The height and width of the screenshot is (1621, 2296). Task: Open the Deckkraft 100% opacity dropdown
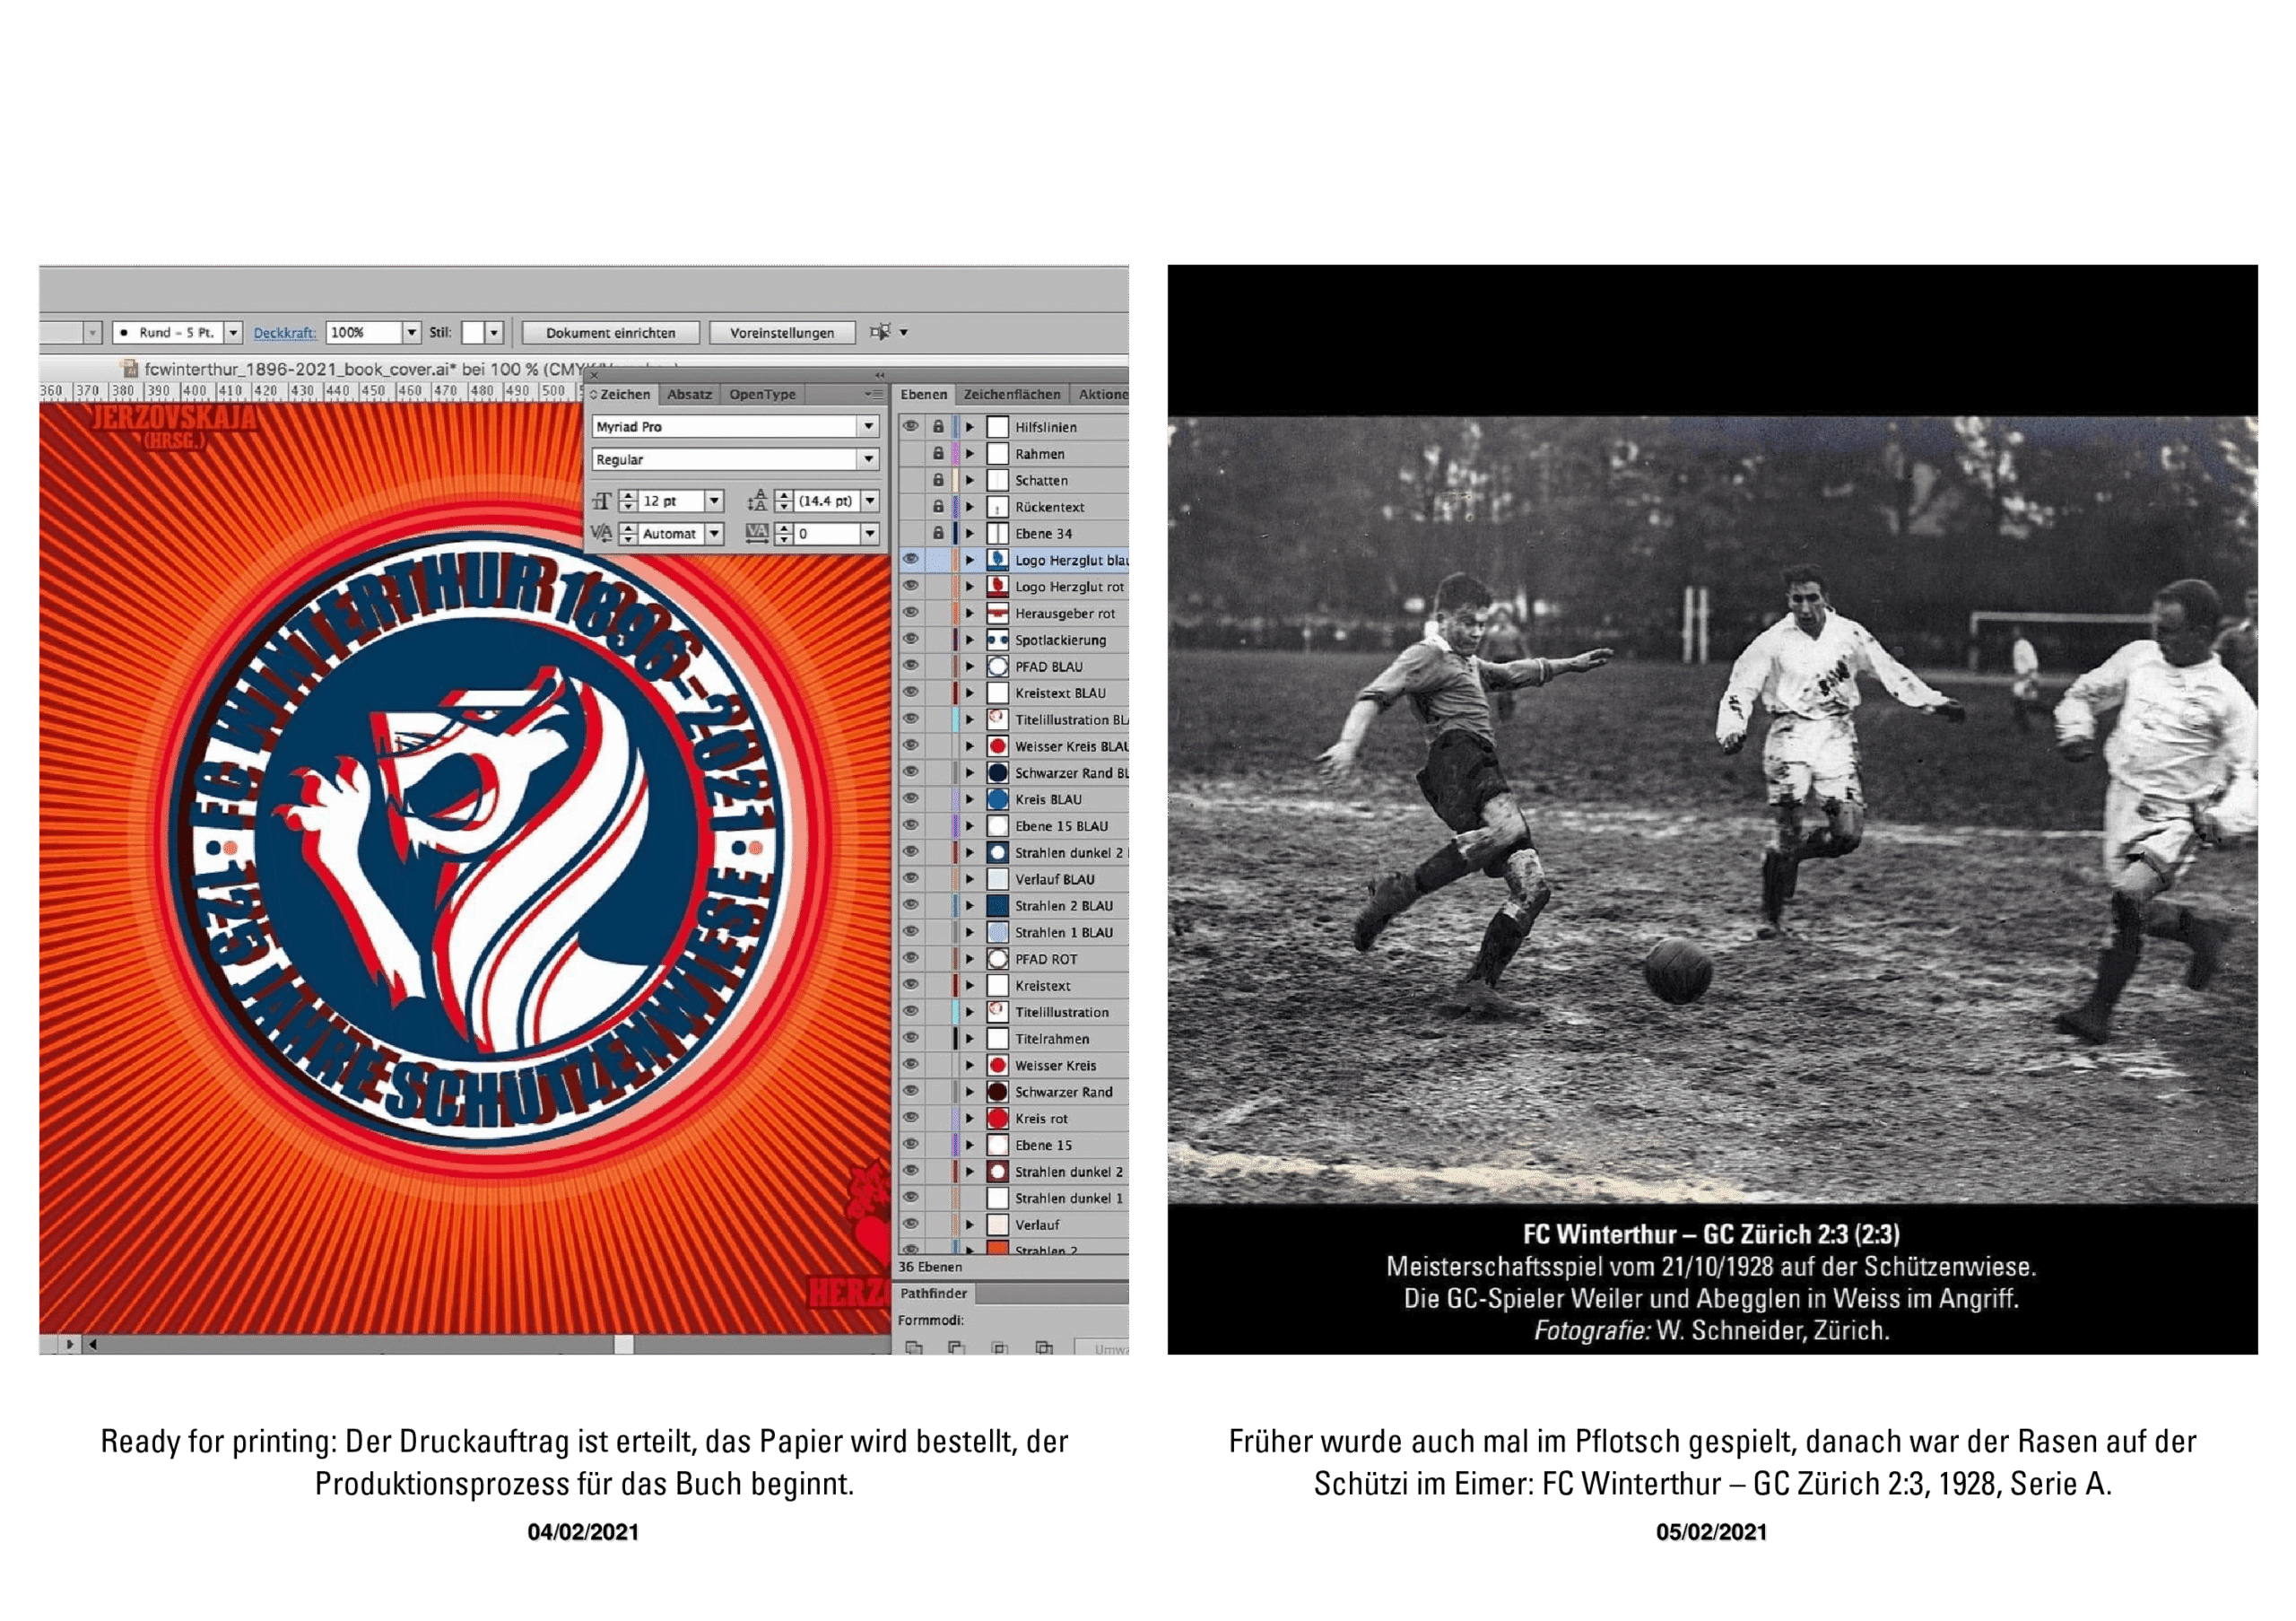coord(411,332)
